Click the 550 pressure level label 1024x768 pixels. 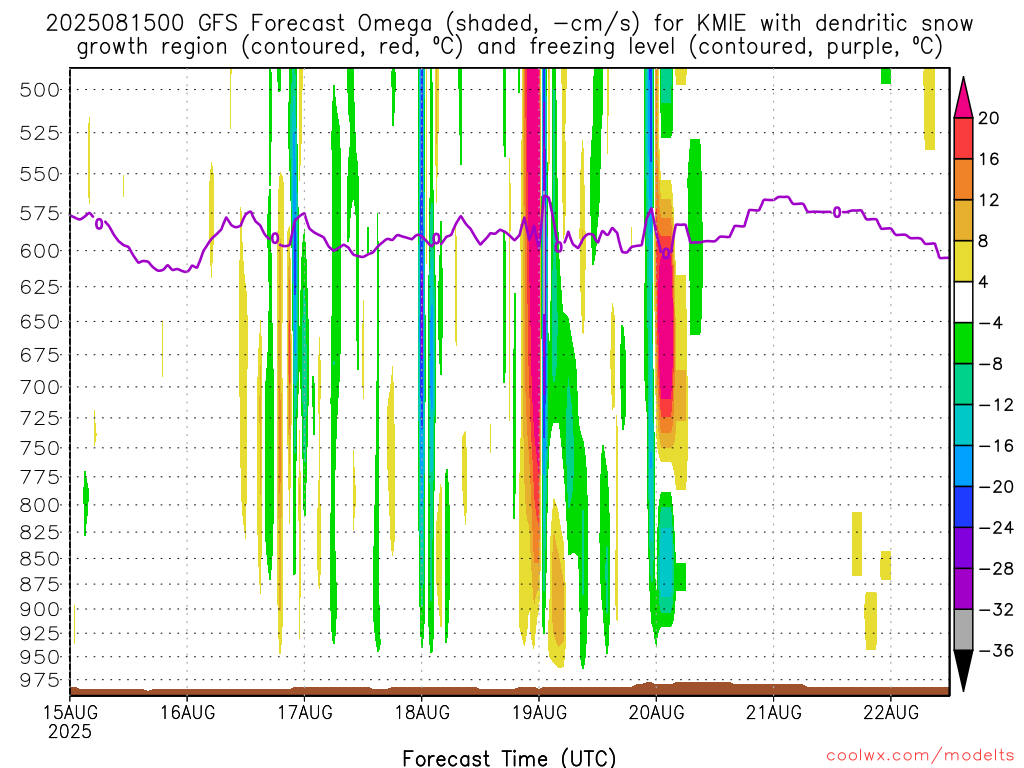(40, 174)
